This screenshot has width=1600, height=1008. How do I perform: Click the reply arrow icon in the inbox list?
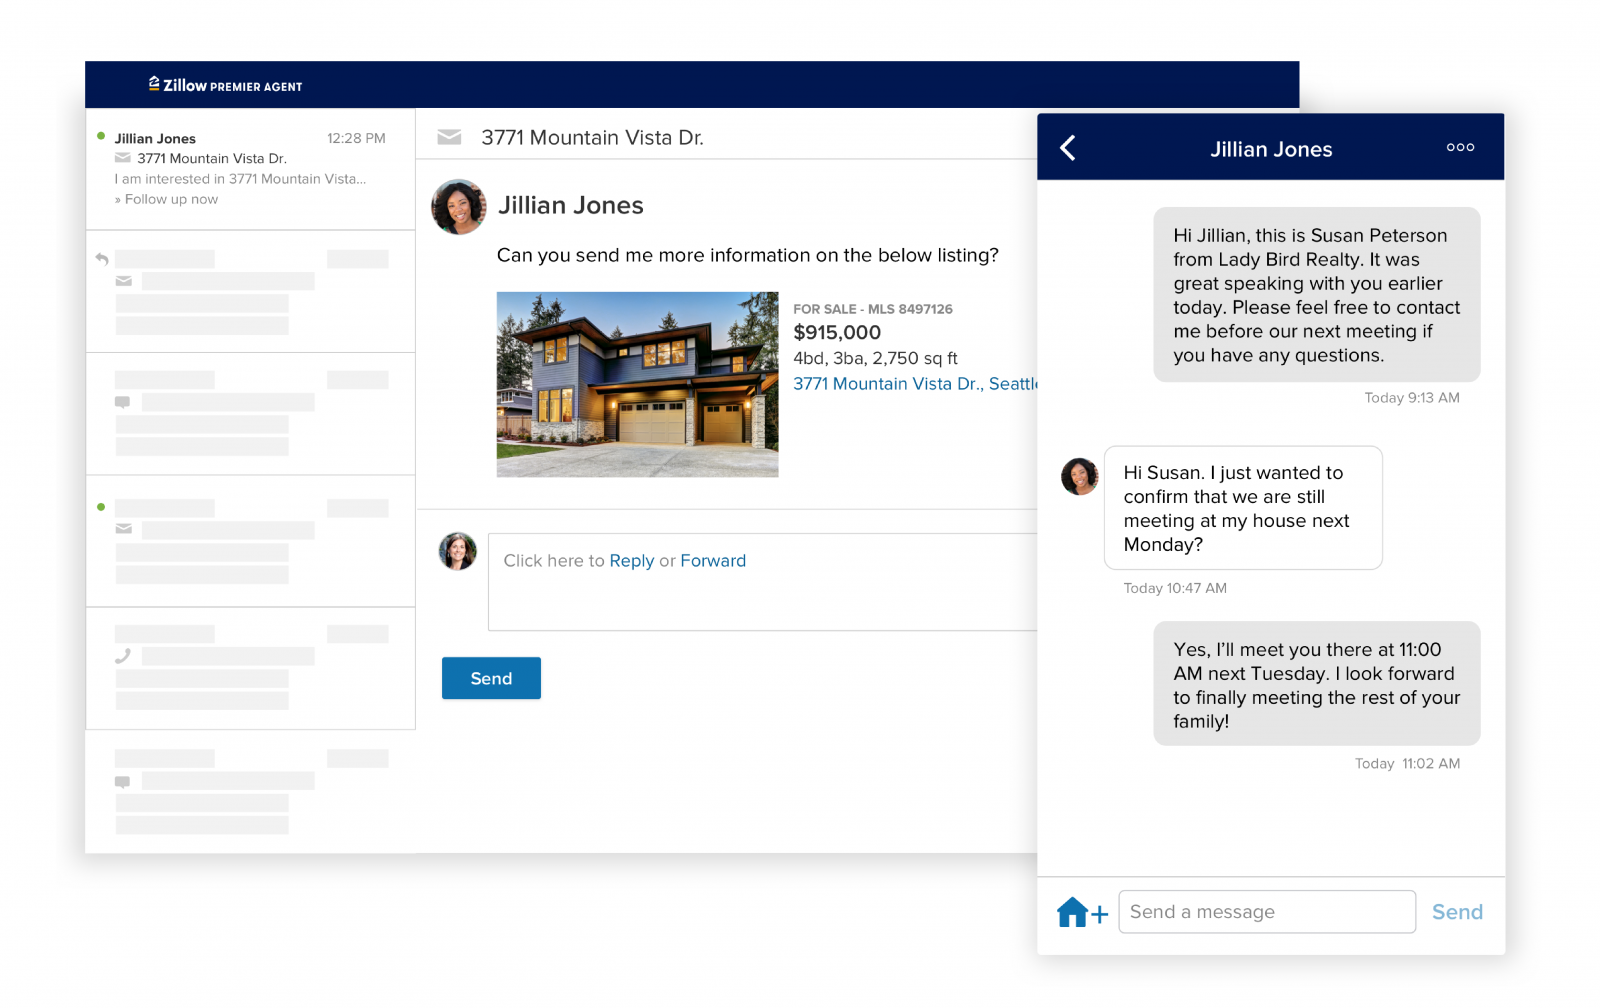[102, 259]
